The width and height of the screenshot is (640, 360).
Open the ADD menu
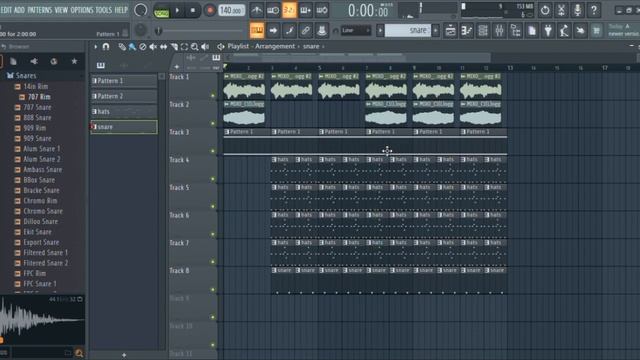coord(19,10)
